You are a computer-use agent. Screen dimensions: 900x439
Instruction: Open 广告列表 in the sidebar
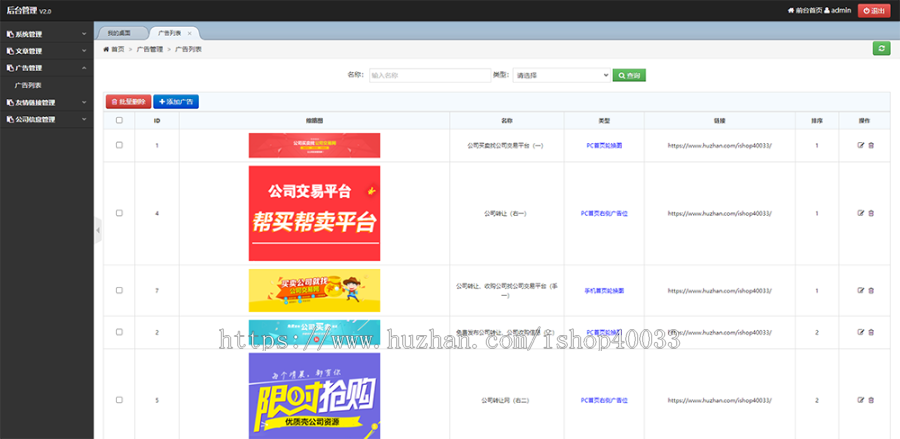pos(28,85)
